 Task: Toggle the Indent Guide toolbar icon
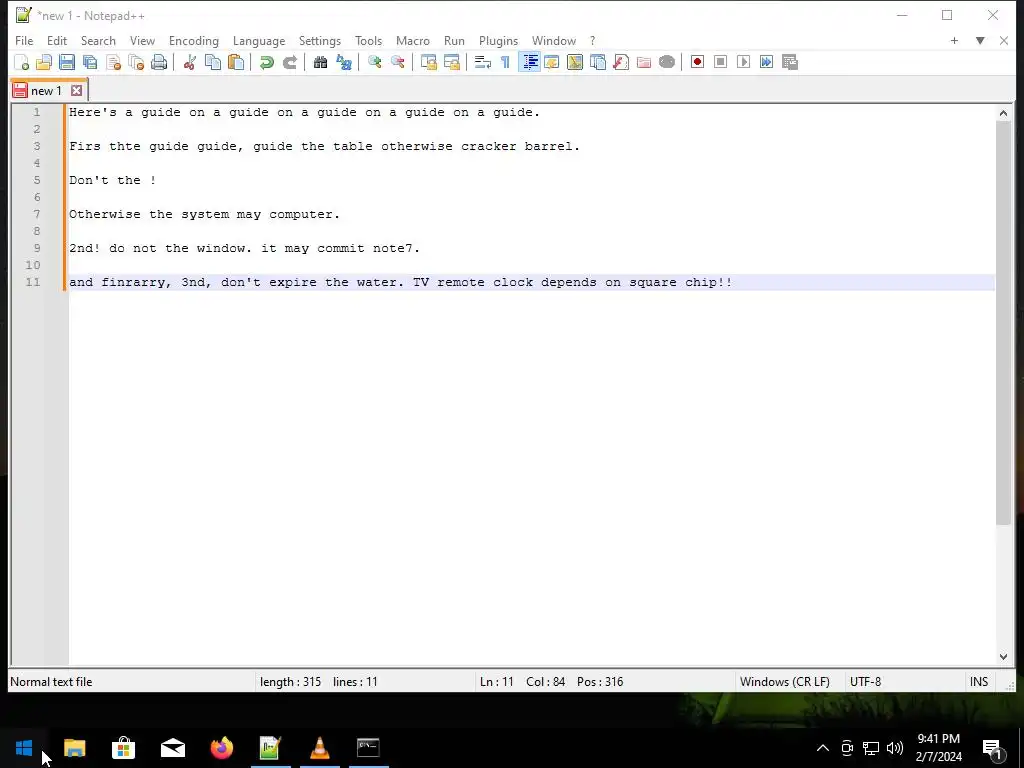pyautogui.click(x=530, y=62)
